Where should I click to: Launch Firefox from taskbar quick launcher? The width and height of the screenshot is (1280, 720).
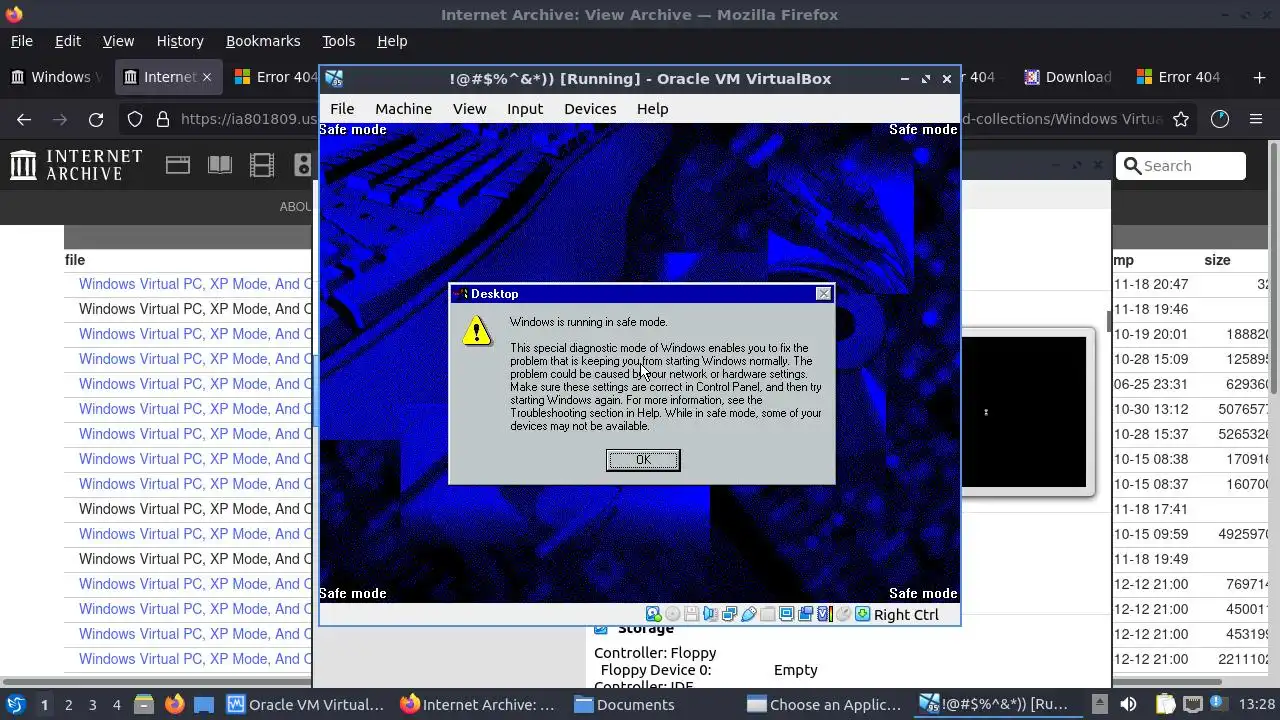pyautogui.click(x=174, y=704)
